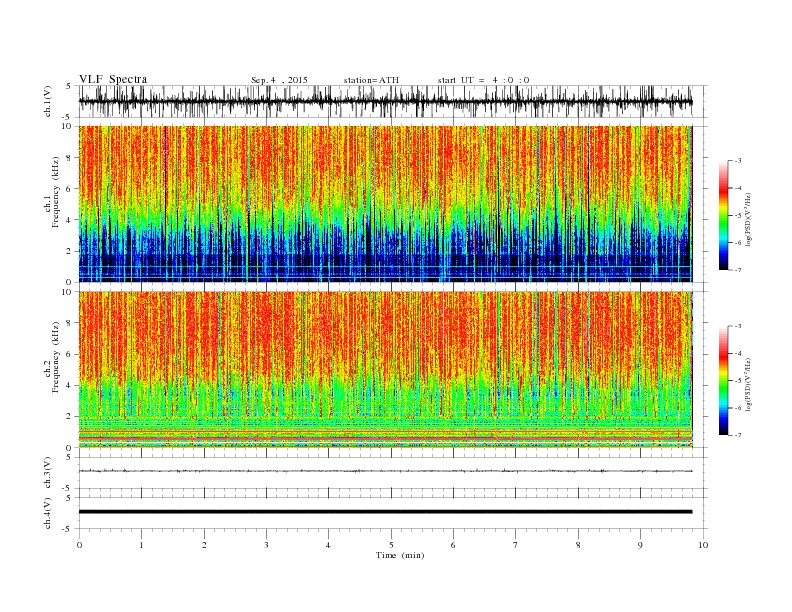Click inside the ch.2 spectrogram panel
This screenshot has height=612, width=792.
pyautogui.click(x=385, y=369)
